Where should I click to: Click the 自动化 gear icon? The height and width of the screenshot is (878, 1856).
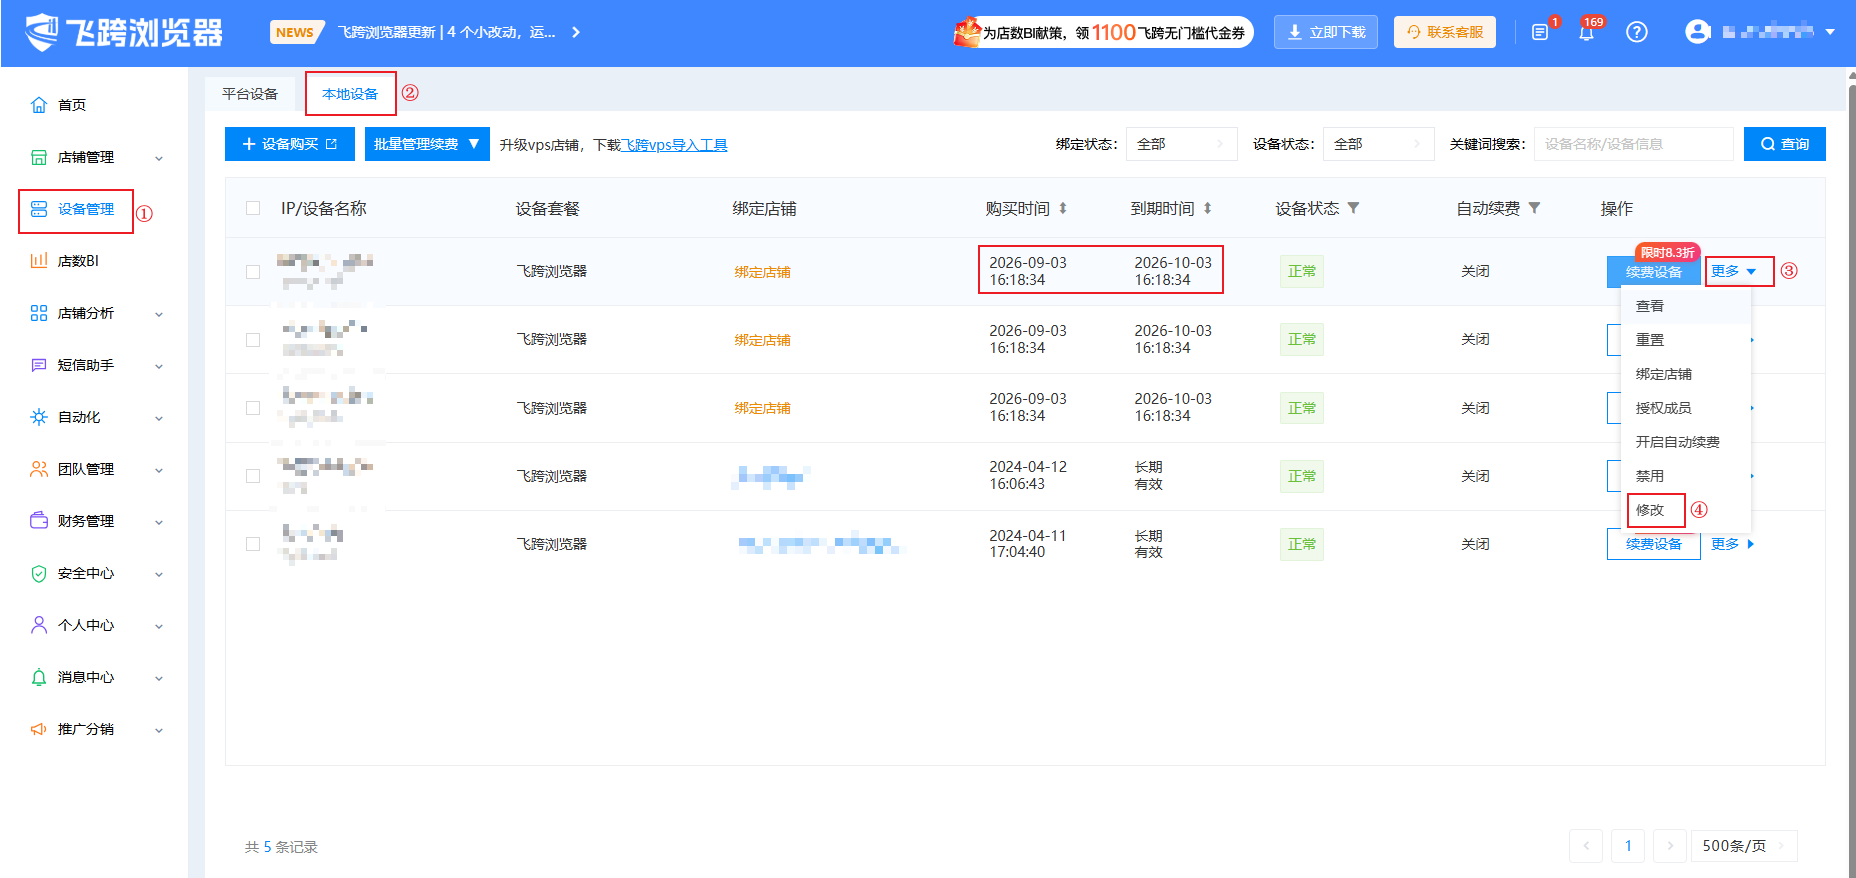point(39,417)
